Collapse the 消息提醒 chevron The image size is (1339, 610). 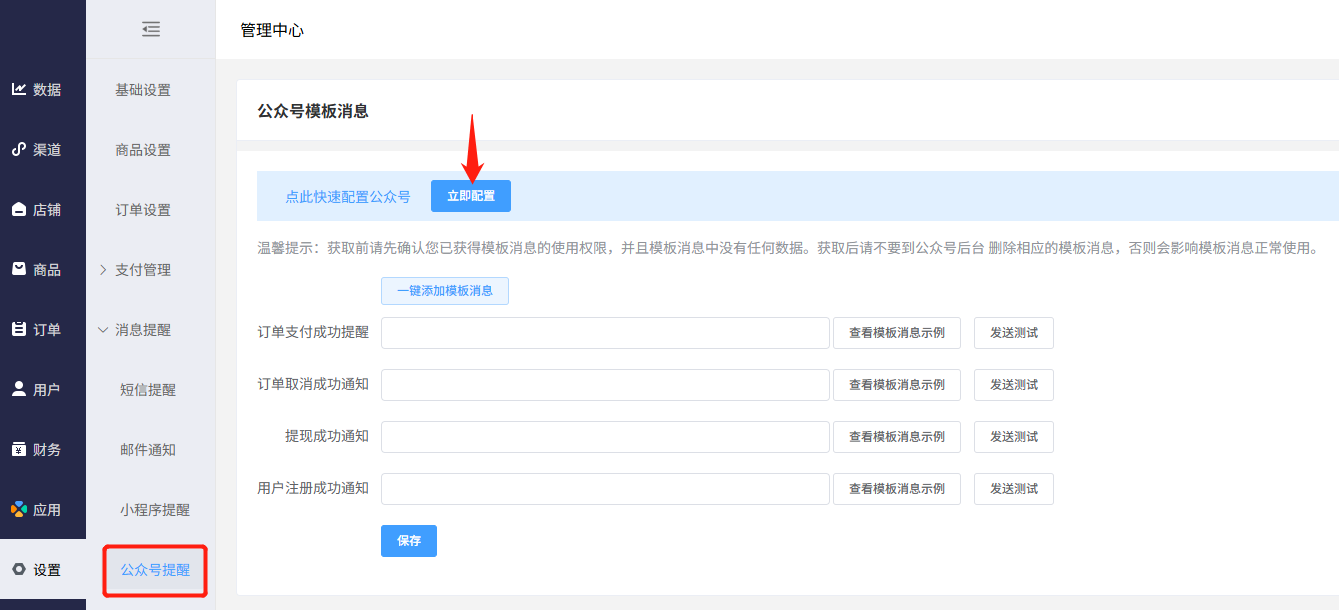pyautogui.click(x=103, y=329)
